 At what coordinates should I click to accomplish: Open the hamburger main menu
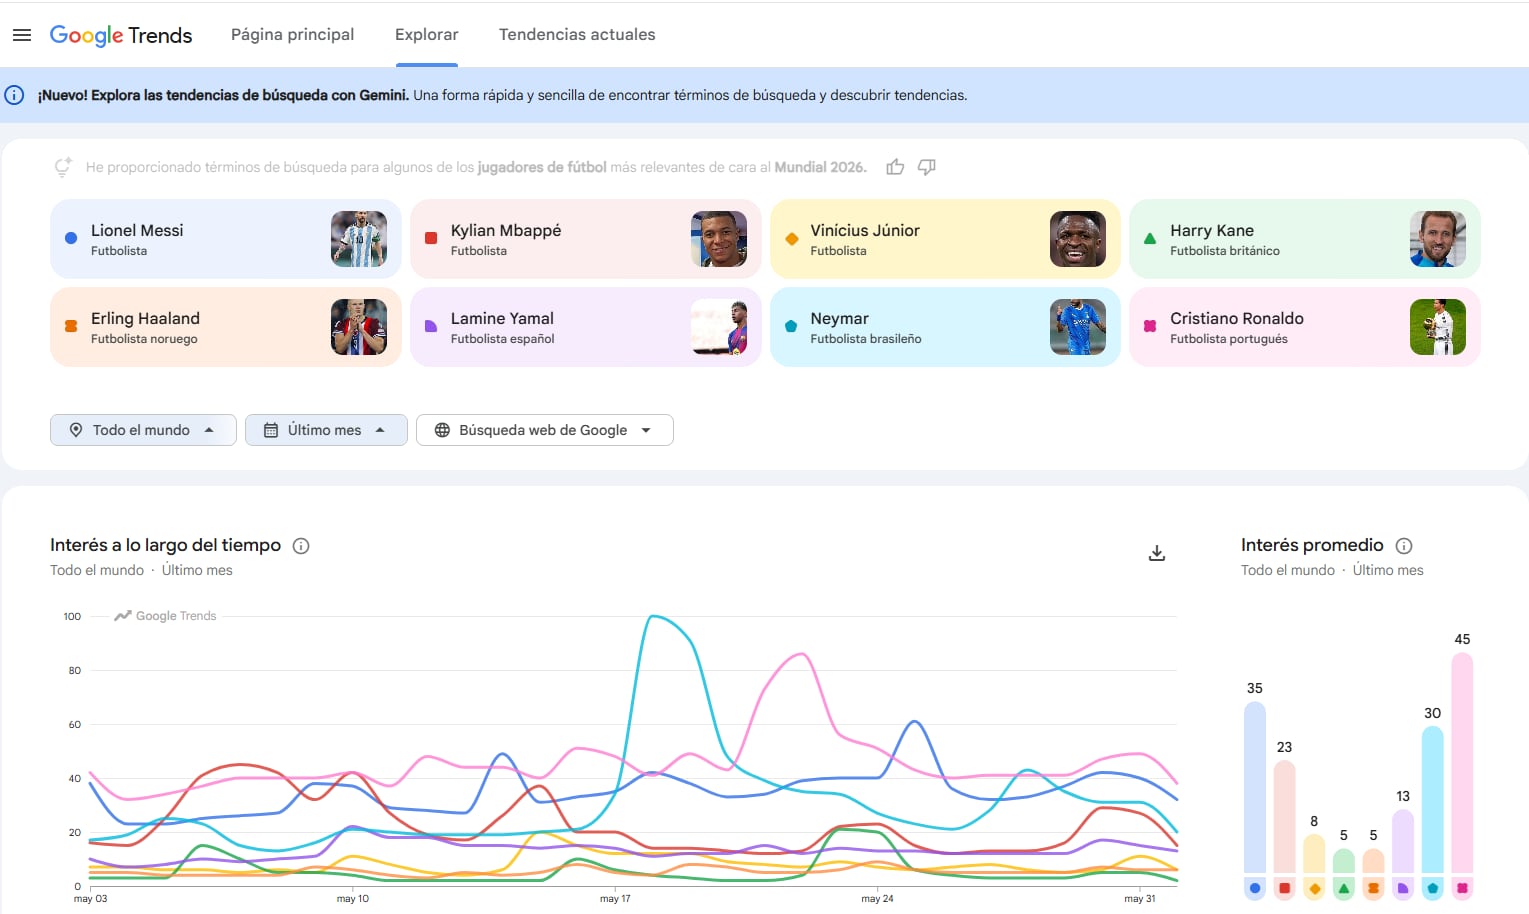click(x=22, y=35)
